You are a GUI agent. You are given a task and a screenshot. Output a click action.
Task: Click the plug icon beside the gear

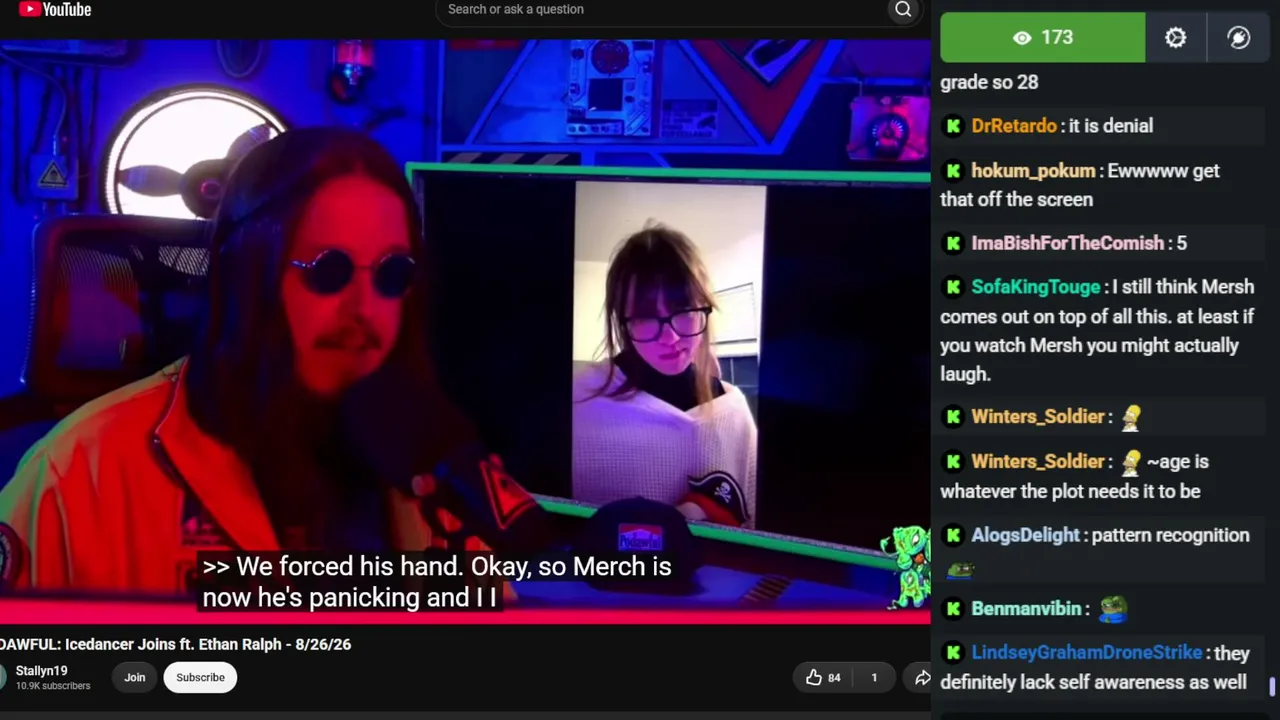1238,38
